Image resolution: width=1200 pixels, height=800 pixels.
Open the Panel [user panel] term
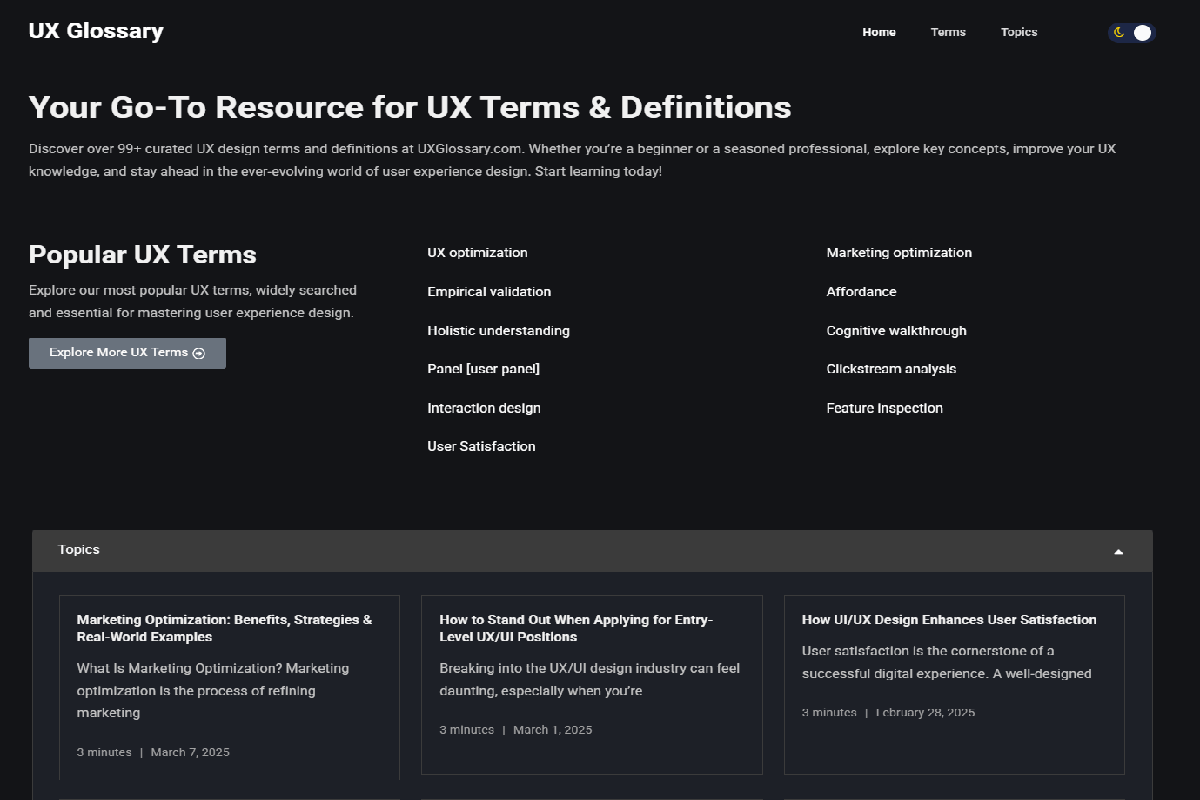click(484, 369)
